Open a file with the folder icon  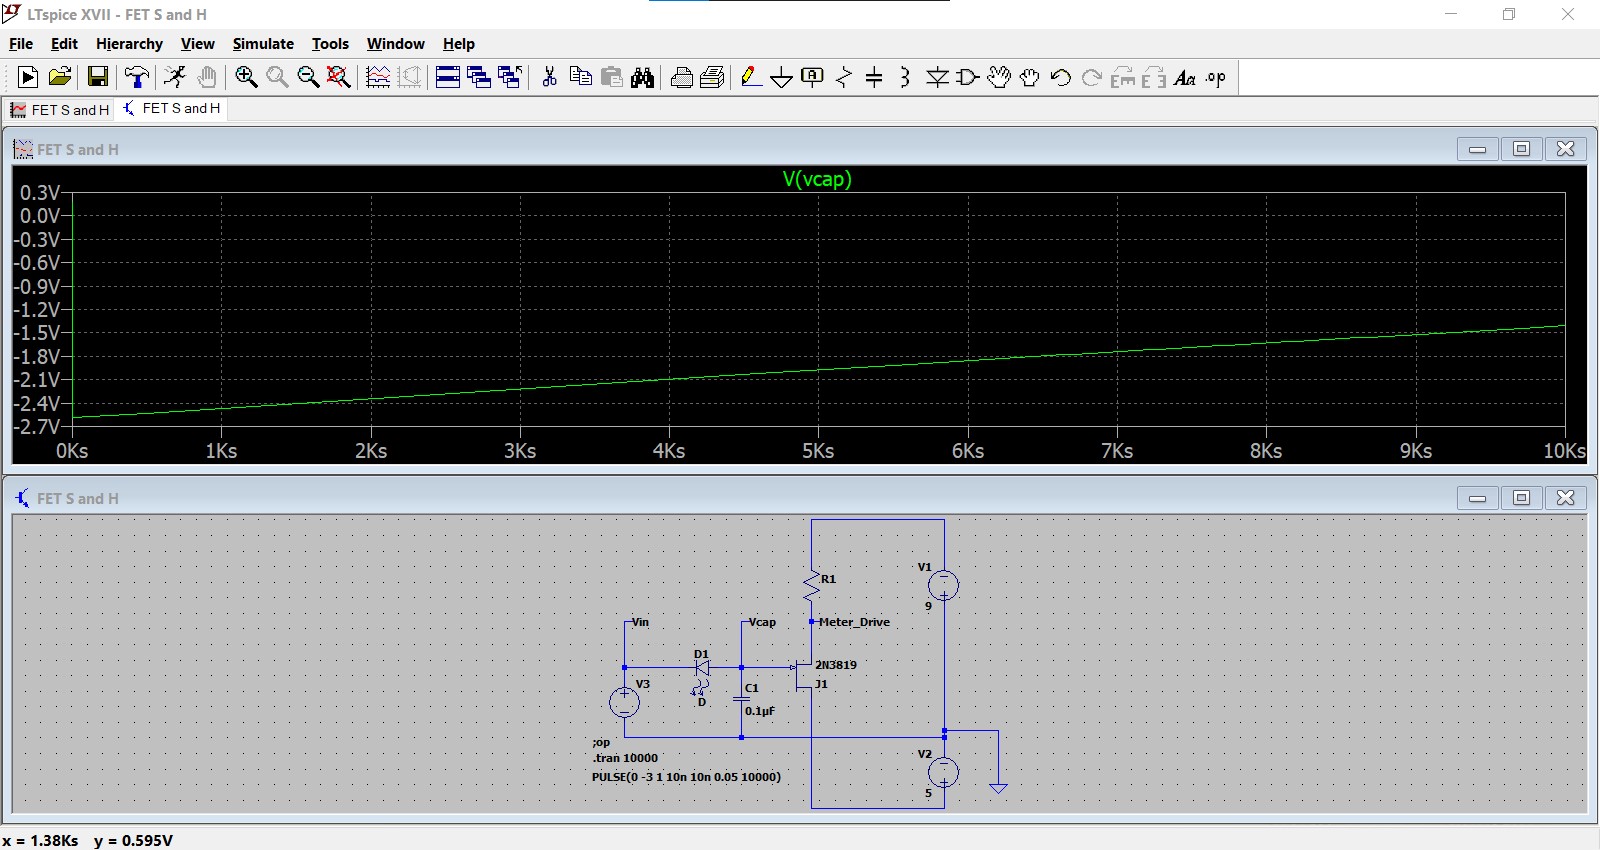click(x=60, y=77)
